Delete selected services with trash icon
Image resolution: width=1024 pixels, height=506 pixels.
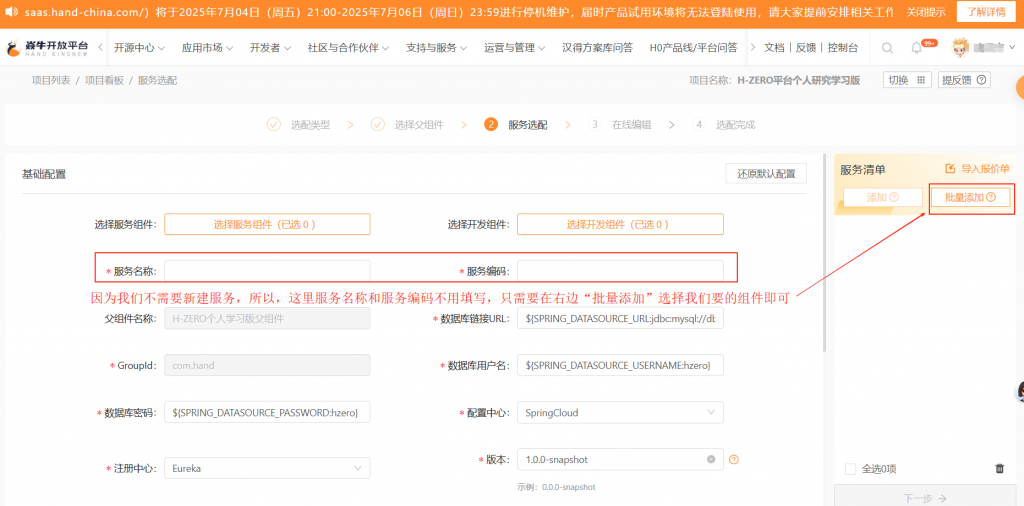coord(999,469)
